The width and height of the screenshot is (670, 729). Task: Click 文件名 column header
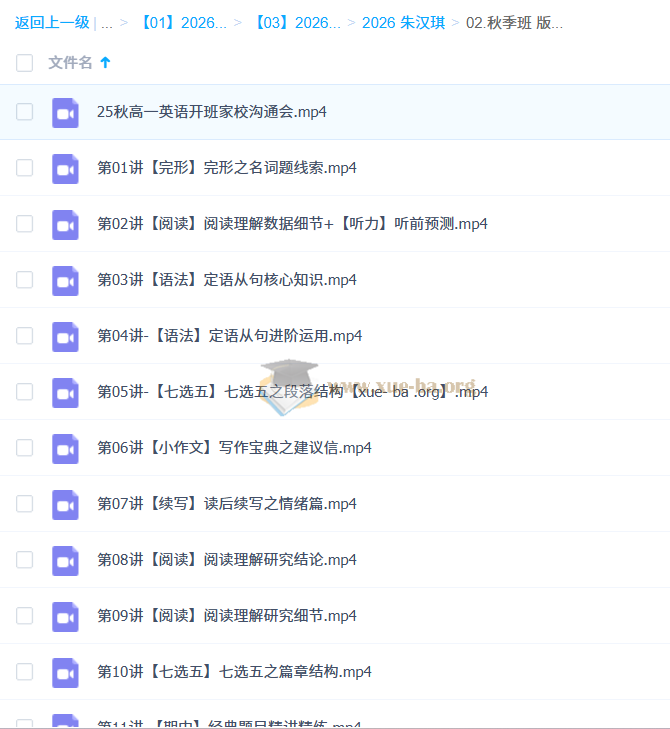pyautogui.click(x=70, y=63)
